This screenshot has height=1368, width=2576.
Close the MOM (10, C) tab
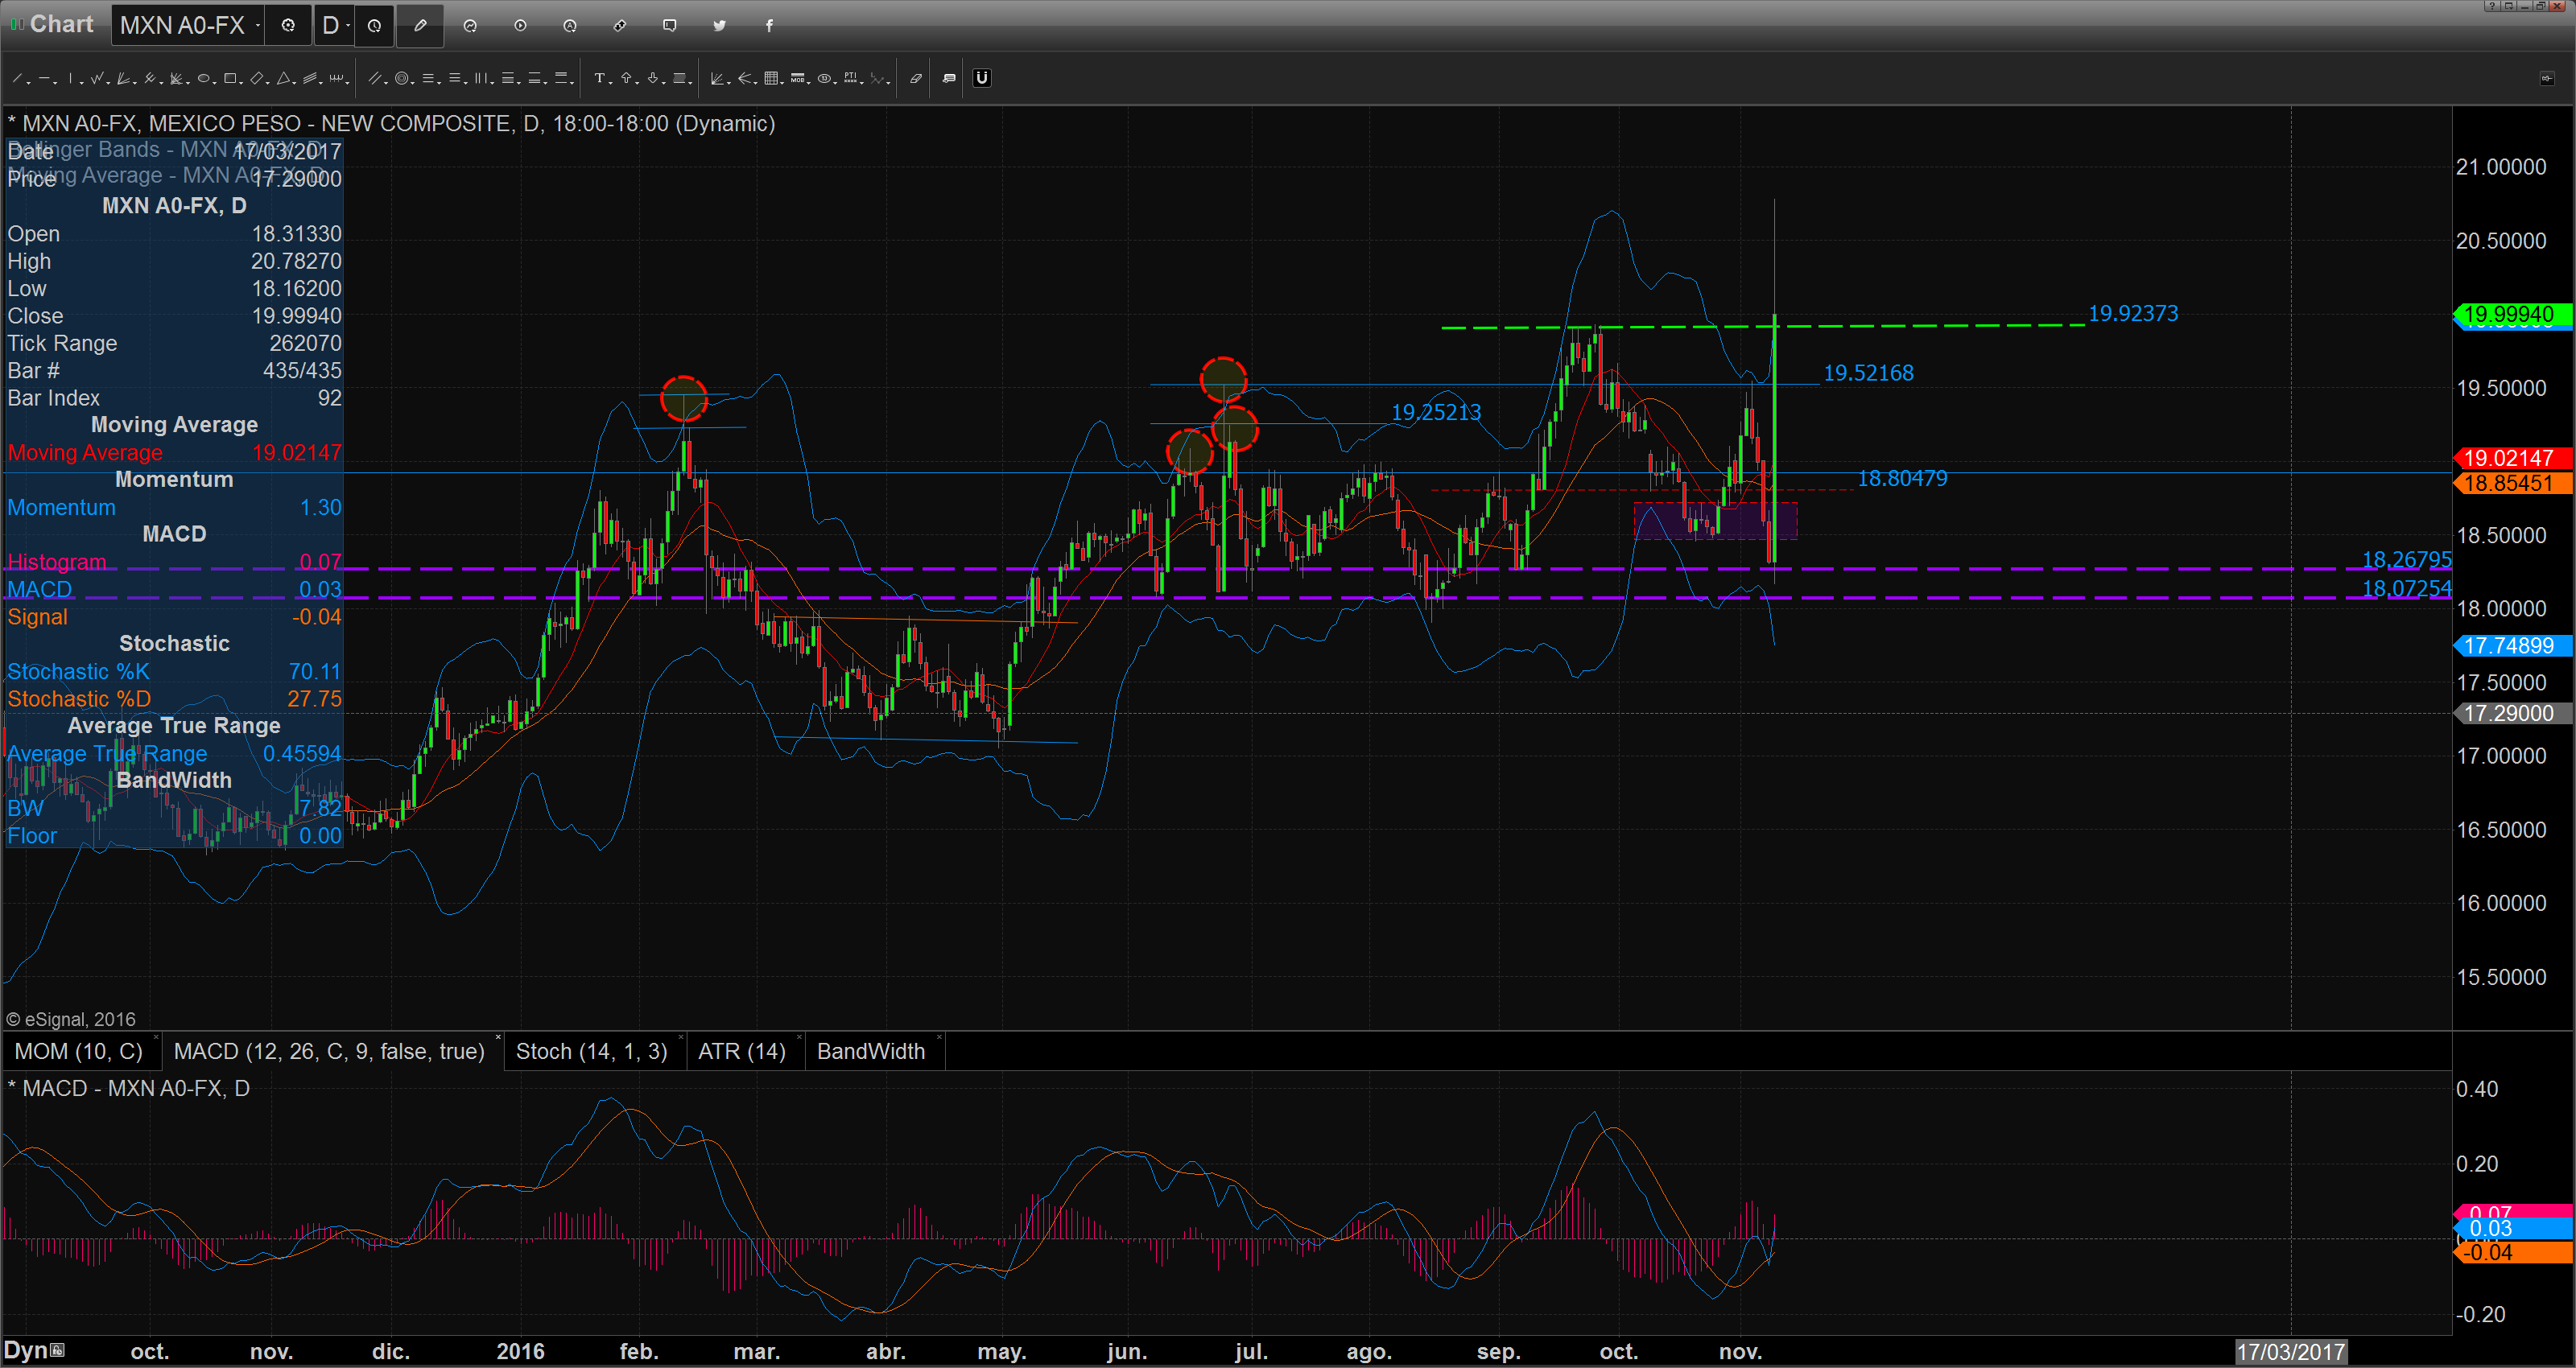point(156,1037)
